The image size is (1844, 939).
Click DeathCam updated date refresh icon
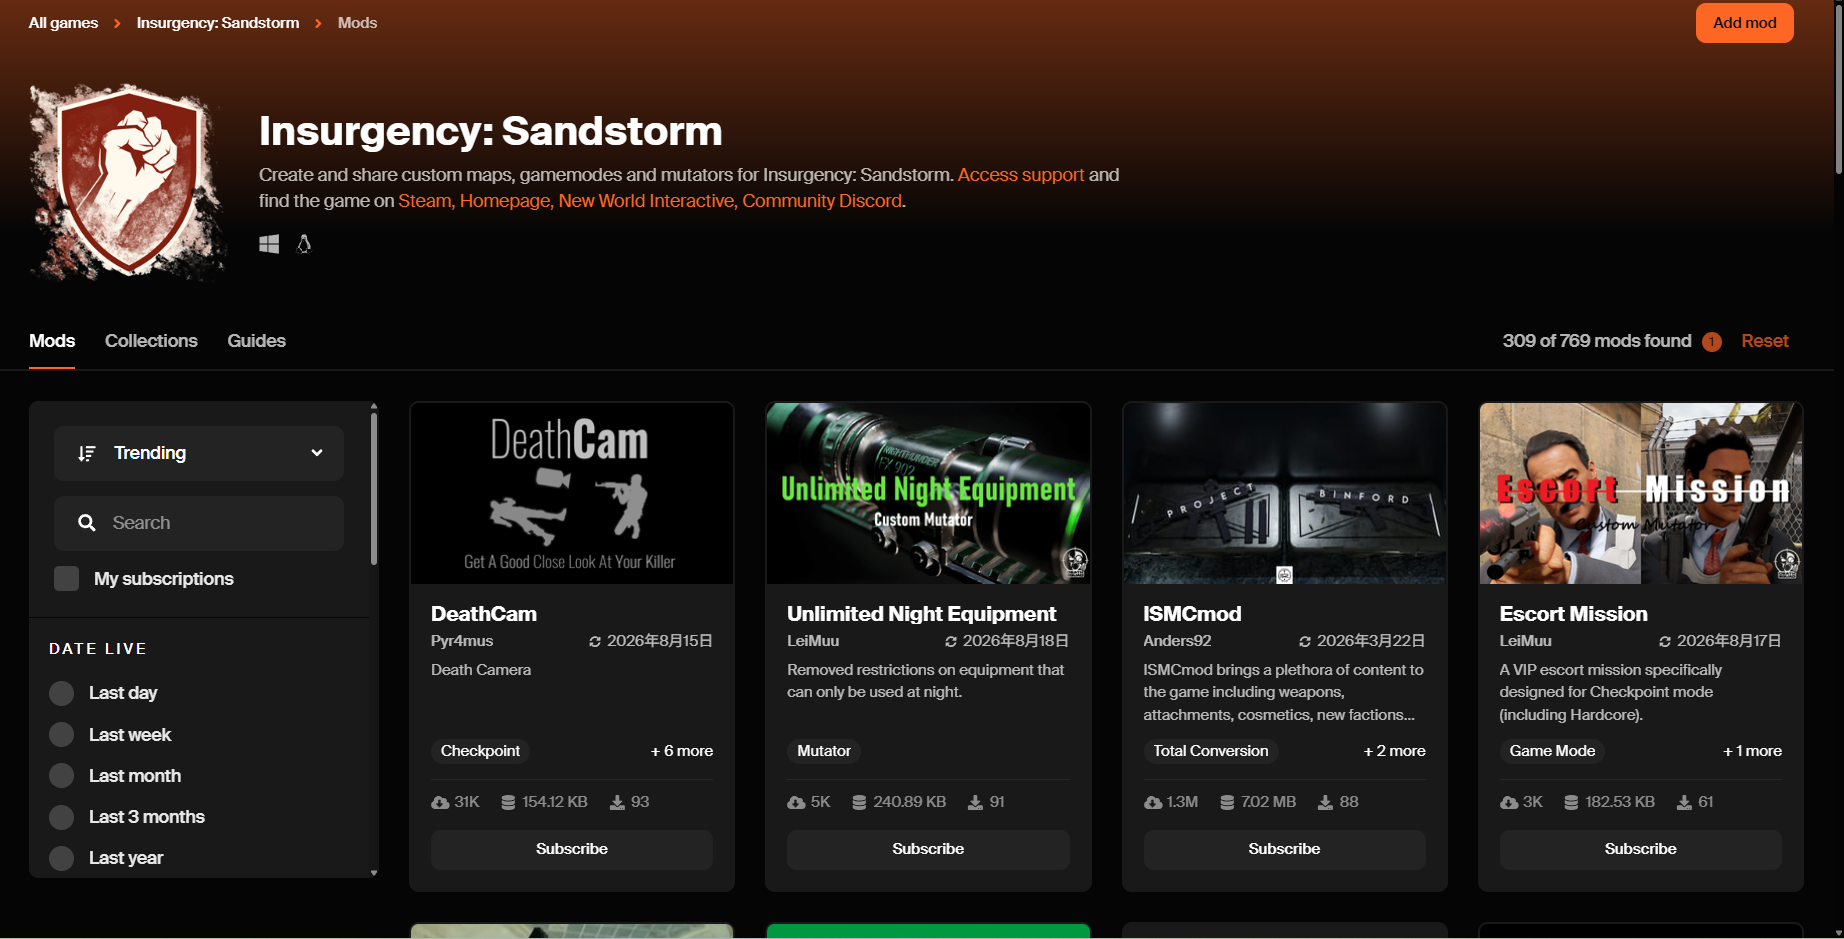(595, 641)
